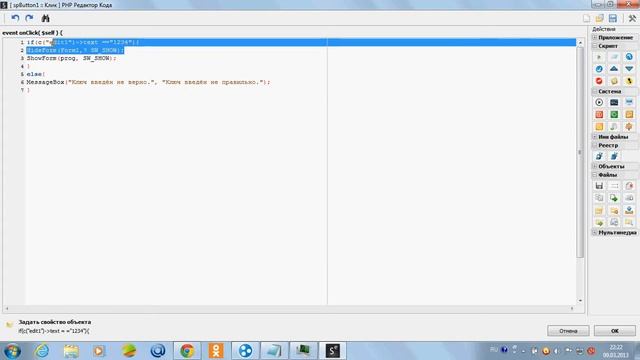The height and width of the screenshot is (360, 640).
Task: Expand the Приложение actions section
Action: [x=595, y=38]
